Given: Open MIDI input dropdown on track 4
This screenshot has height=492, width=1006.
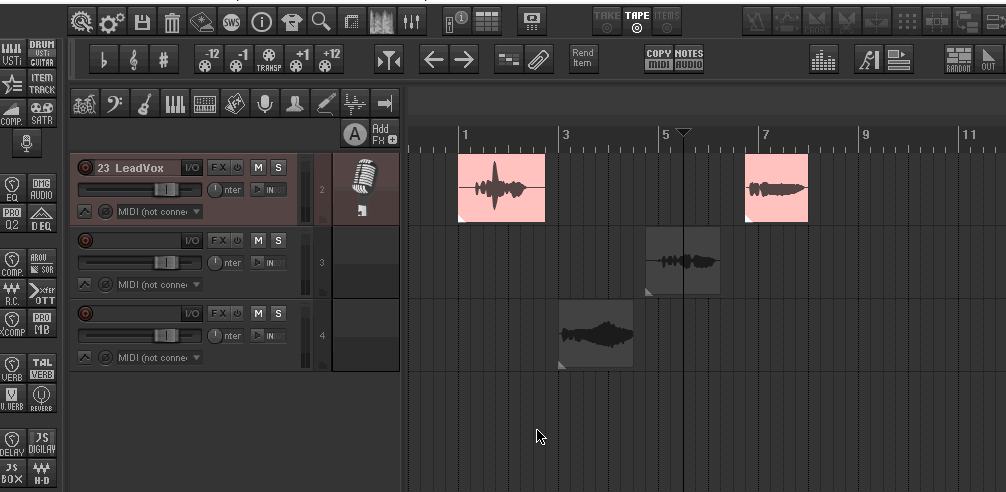Looking at the screenshot, I should 160,358.
